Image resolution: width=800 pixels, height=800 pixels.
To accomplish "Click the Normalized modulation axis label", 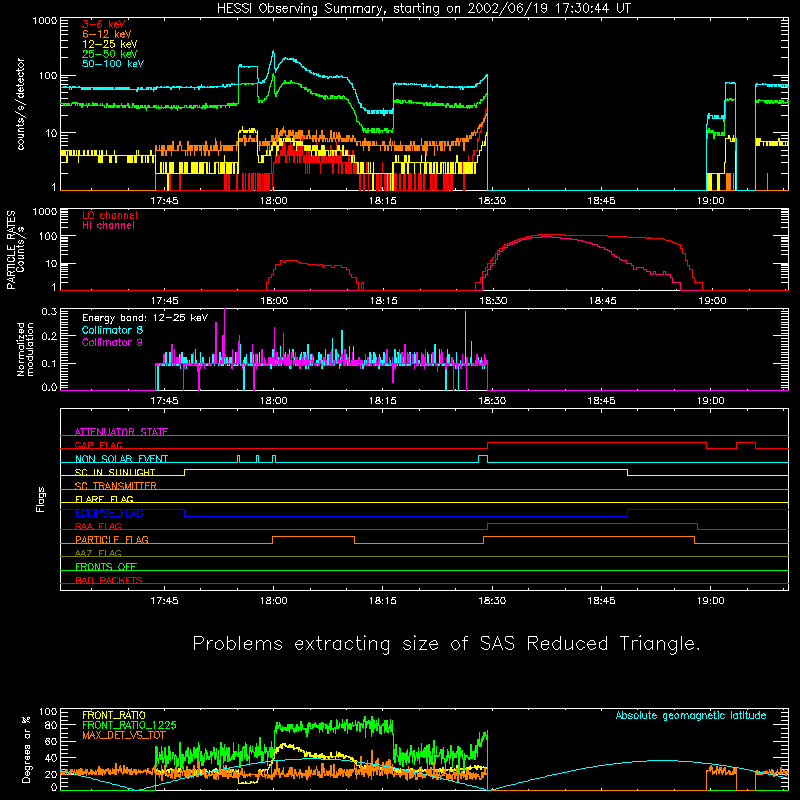I will coord(25,349).
